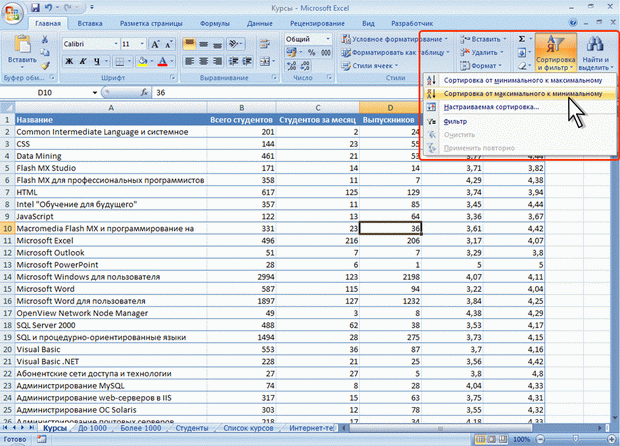620x446 pixels.
Task: Align text to the right
Action: pyautogui.click(x=217, y=61)
